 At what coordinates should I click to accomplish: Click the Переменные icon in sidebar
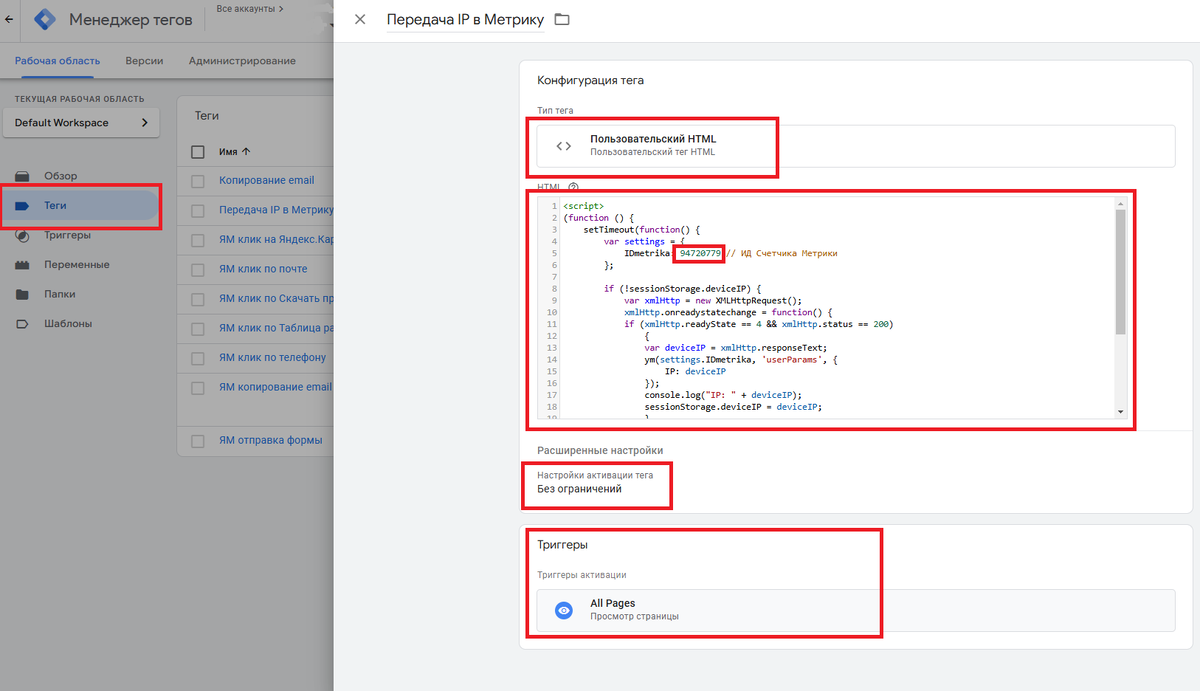tap(22, 265)
